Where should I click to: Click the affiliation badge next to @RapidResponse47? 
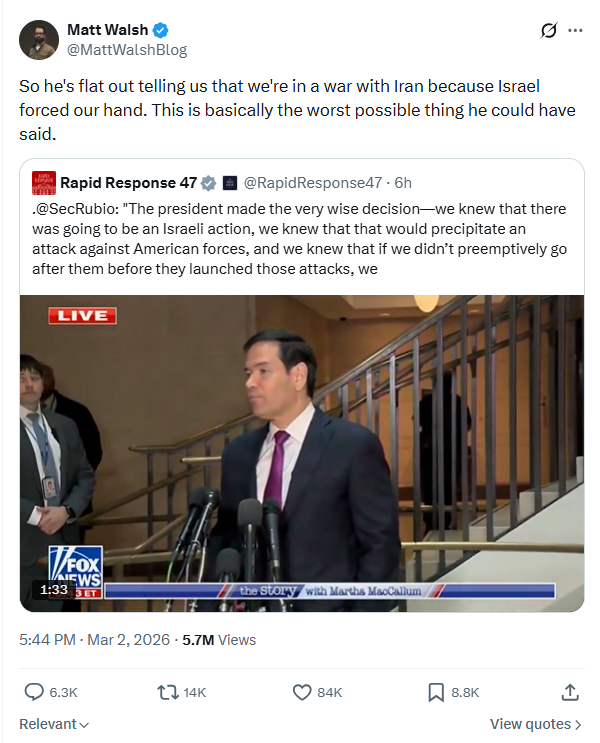pyautogui.click(x=230, y=183)
